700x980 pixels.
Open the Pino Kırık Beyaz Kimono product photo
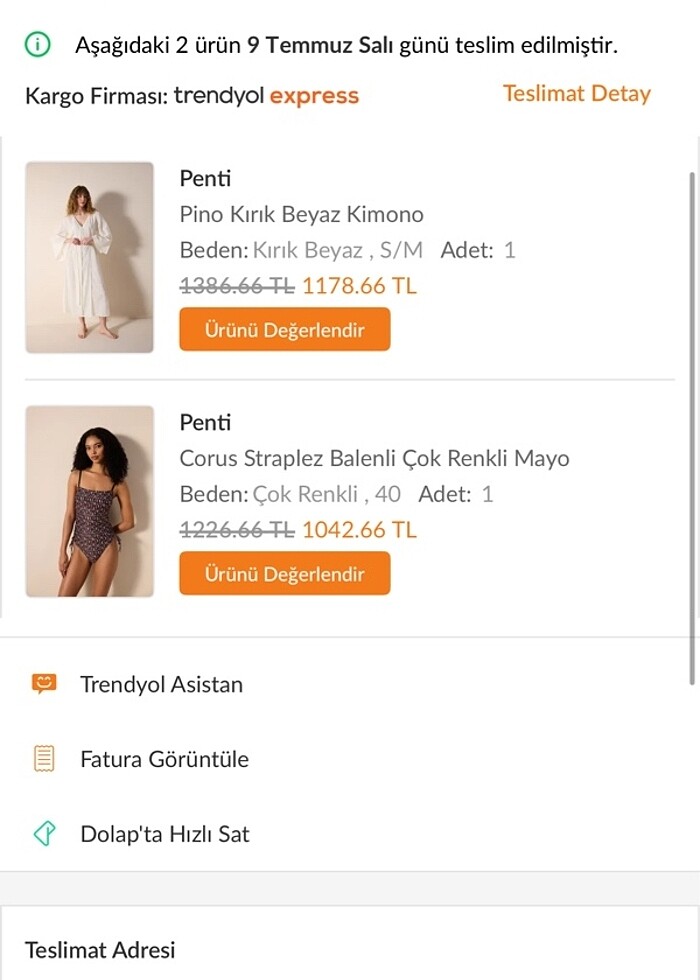pyautogui.click(x=89, y=256)
